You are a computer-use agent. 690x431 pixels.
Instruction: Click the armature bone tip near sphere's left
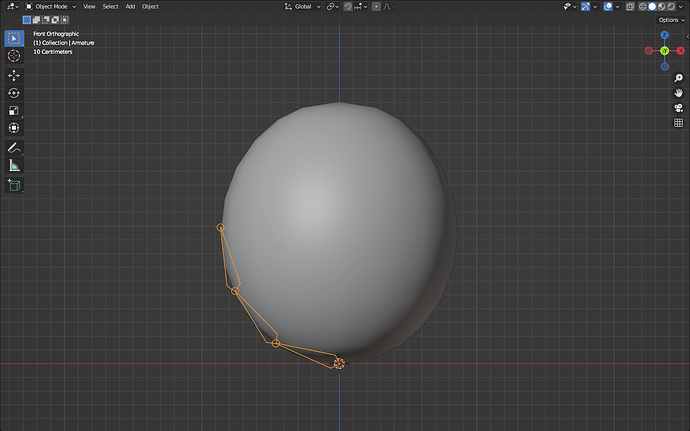[220, 228]
